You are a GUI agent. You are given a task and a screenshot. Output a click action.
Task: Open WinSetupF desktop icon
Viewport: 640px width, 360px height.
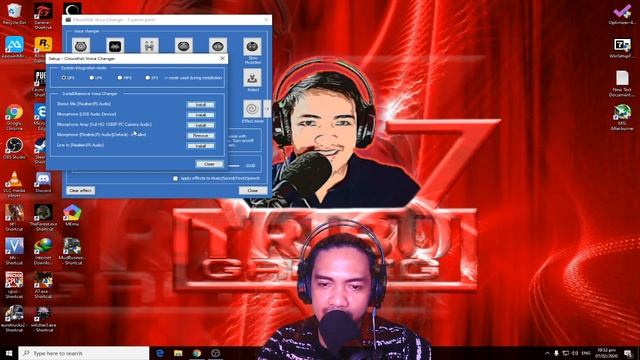coord(622,48)
